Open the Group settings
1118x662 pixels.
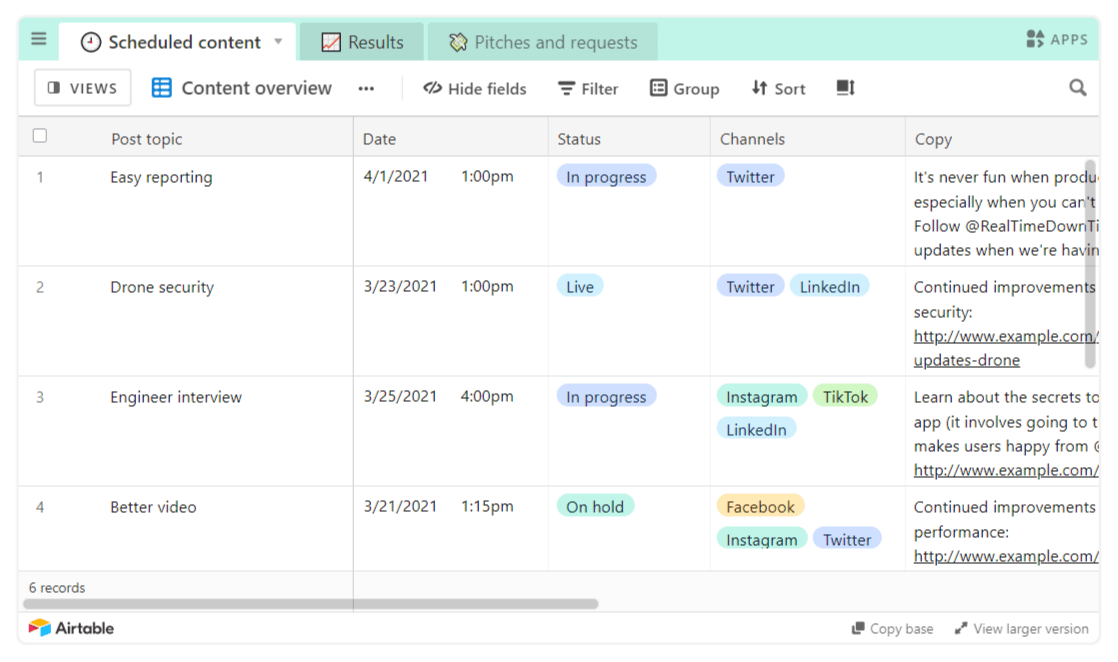tap(685, 88)
